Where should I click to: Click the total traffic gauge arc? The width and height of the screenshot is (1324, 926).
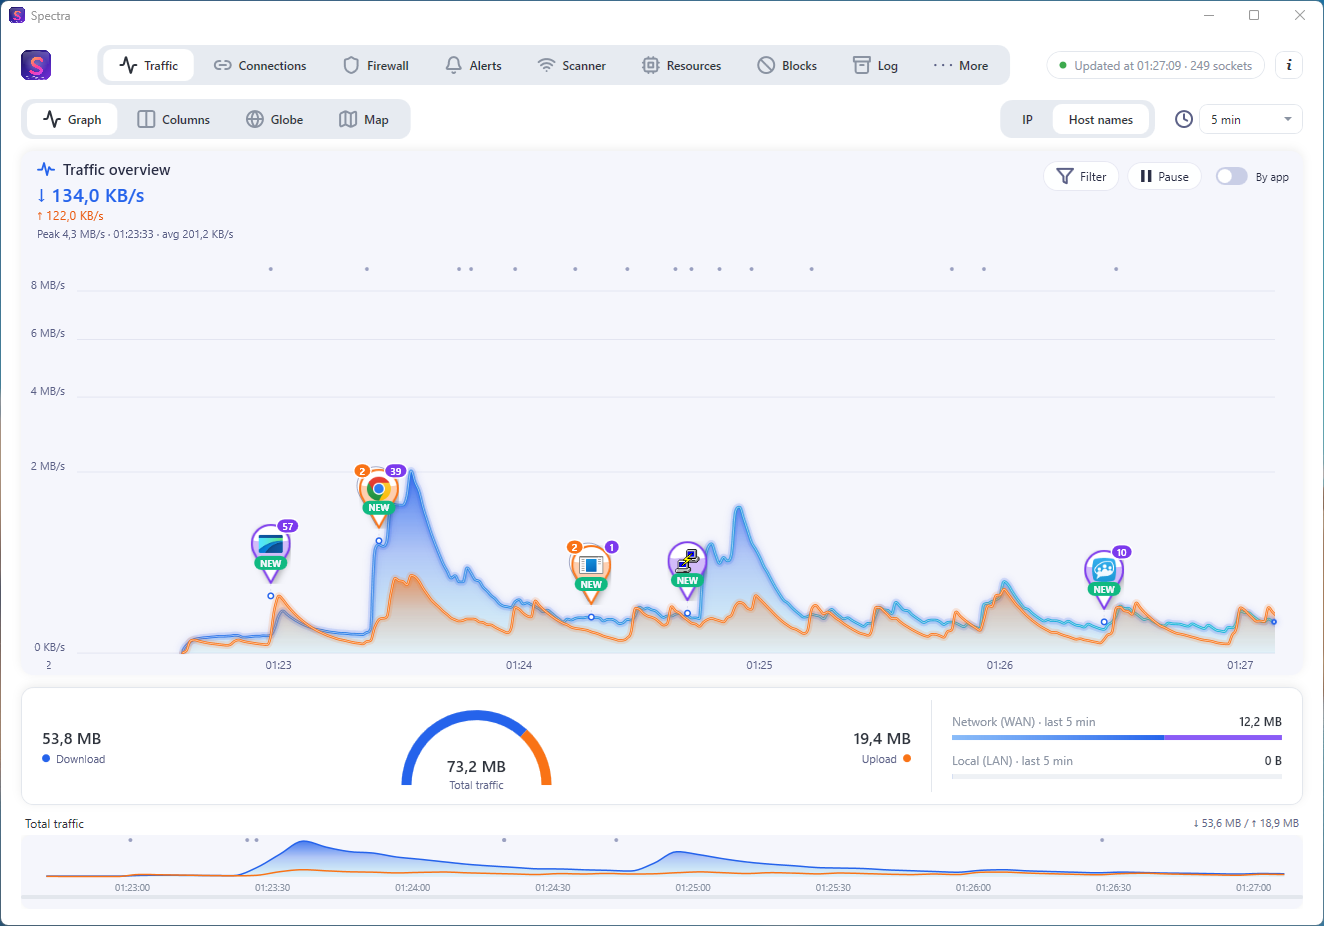[x=477, y=747]
